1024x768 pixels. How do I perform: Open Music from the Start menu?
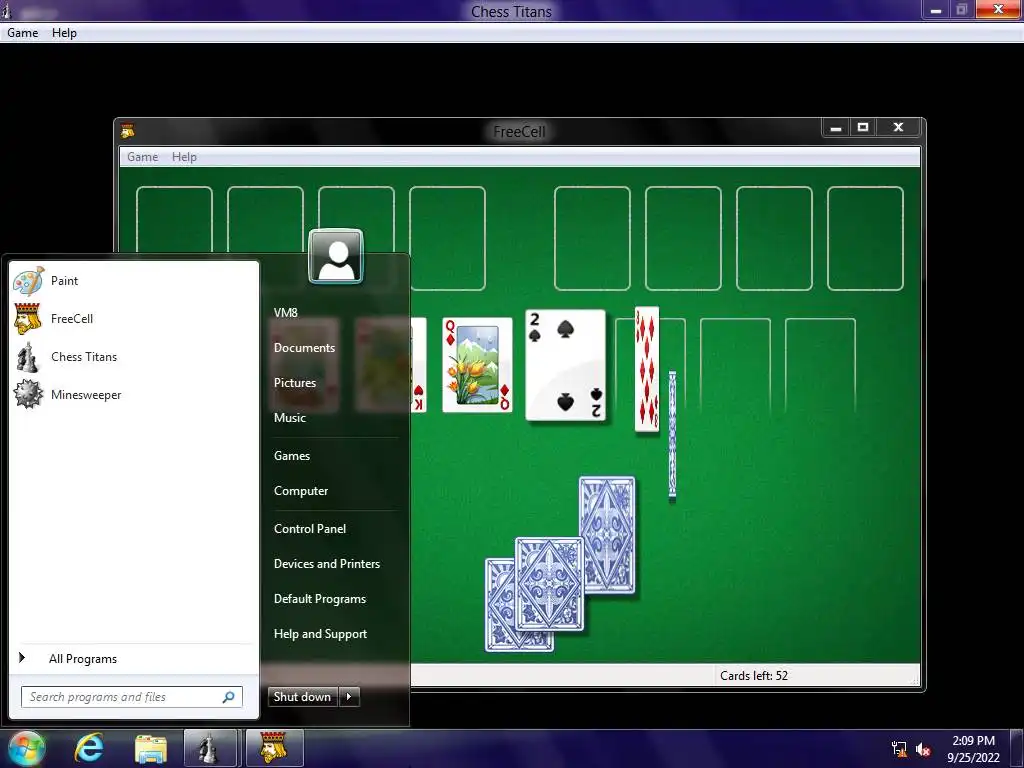[290, 418]
